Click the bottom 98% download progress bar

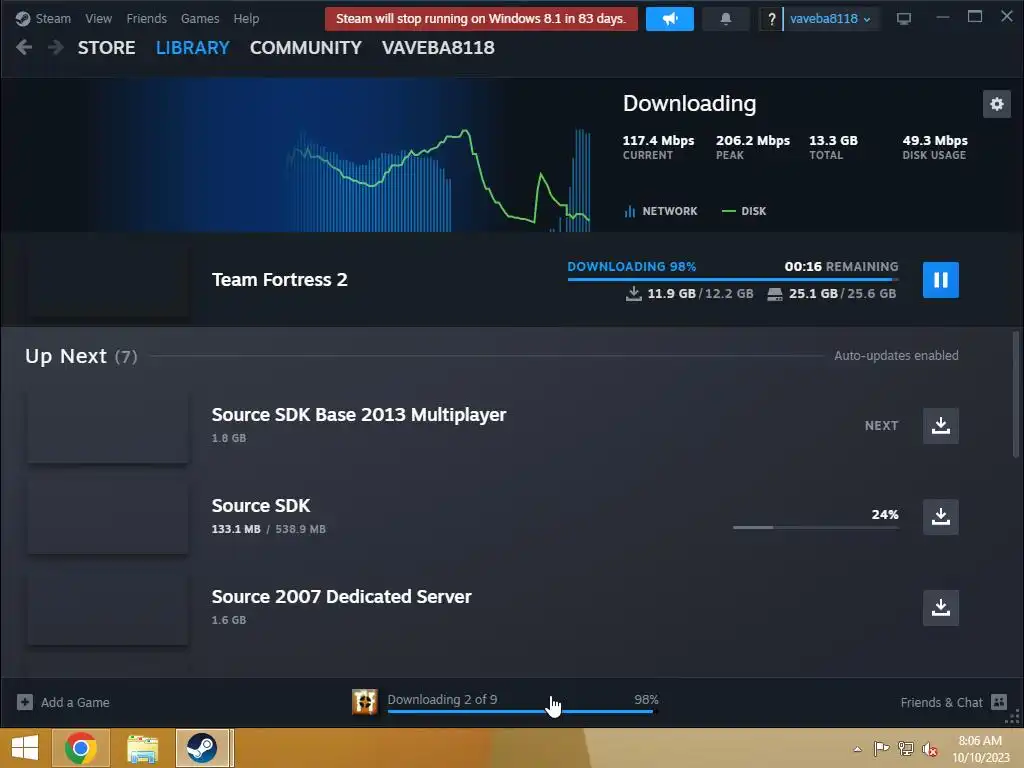520,711
